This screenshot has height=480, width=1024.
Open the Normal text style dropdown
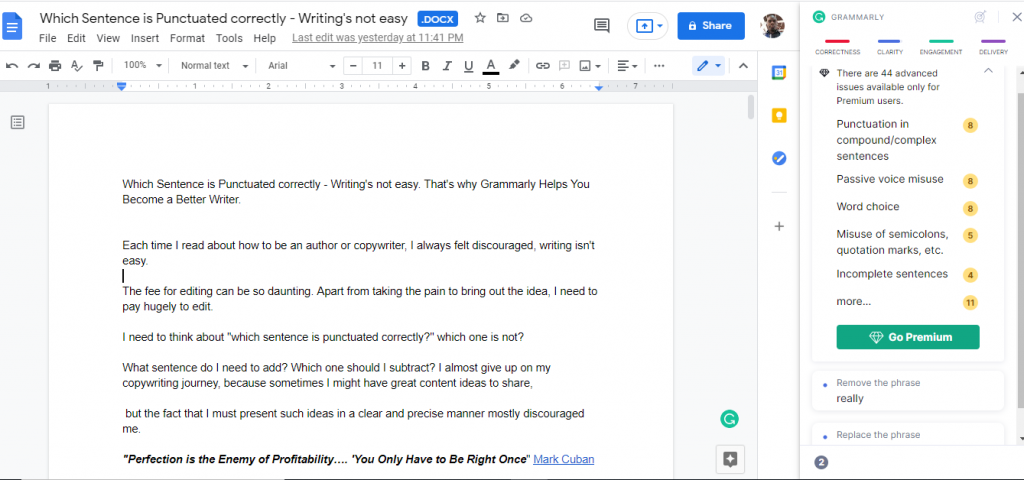214,65
